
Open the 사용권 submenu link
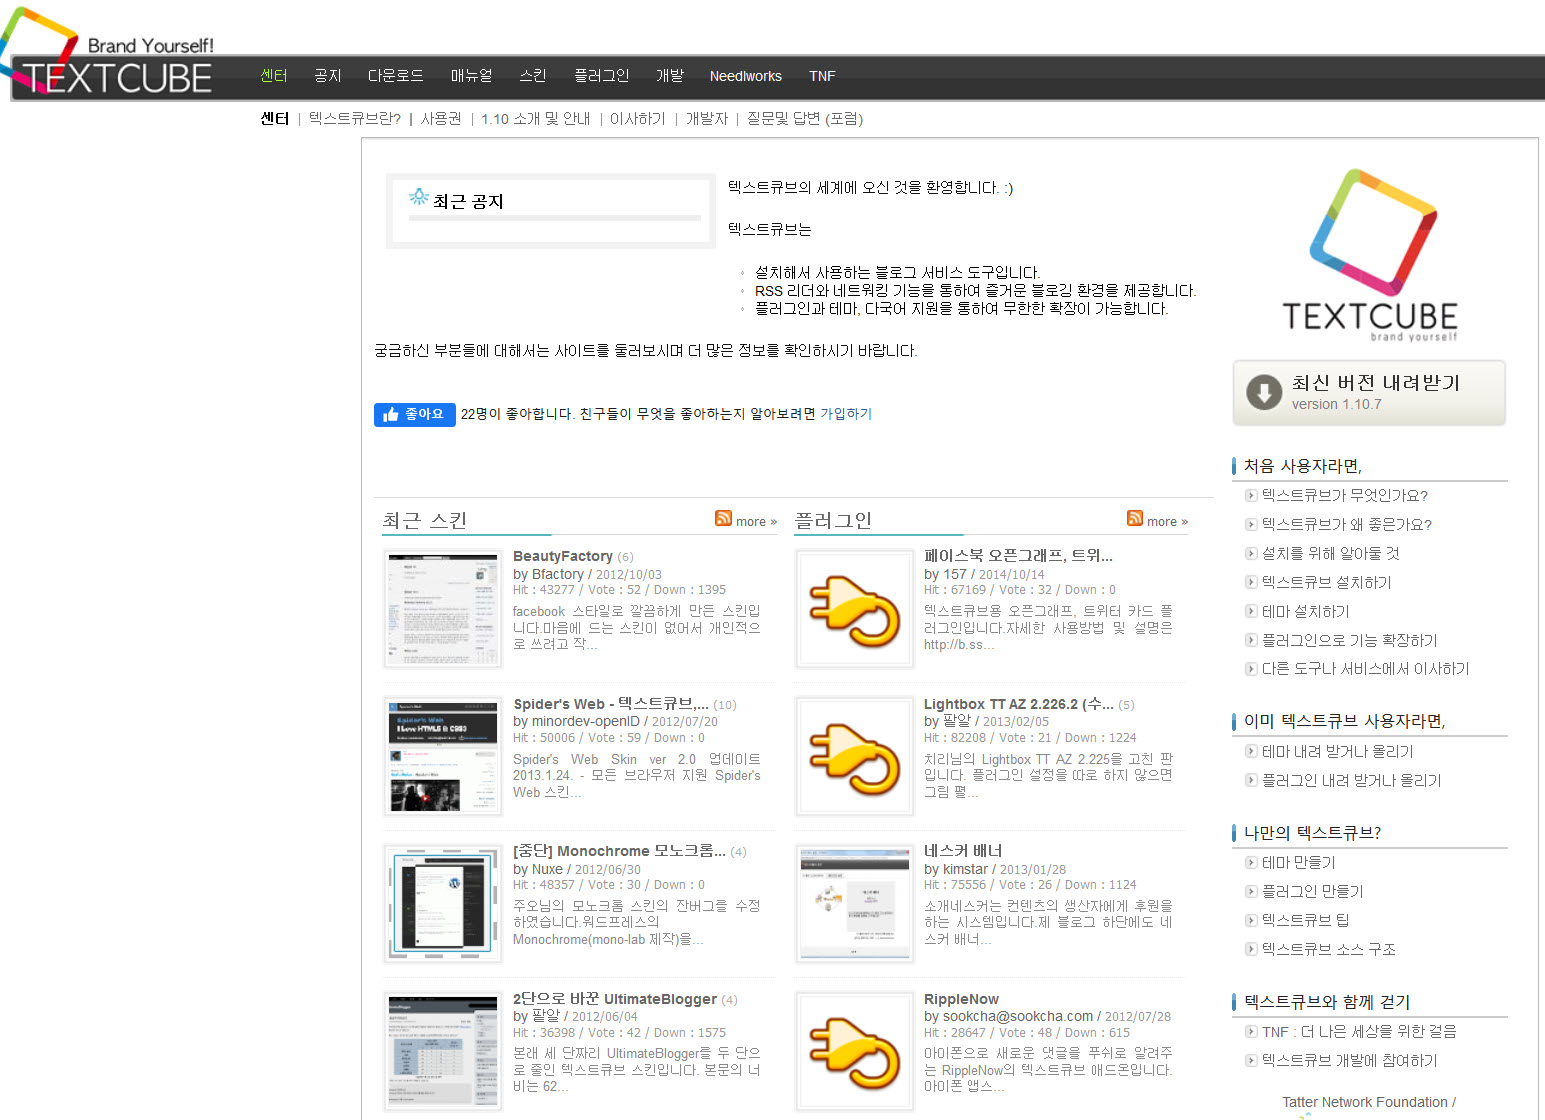pyautogui.click(x=441, y=118)
